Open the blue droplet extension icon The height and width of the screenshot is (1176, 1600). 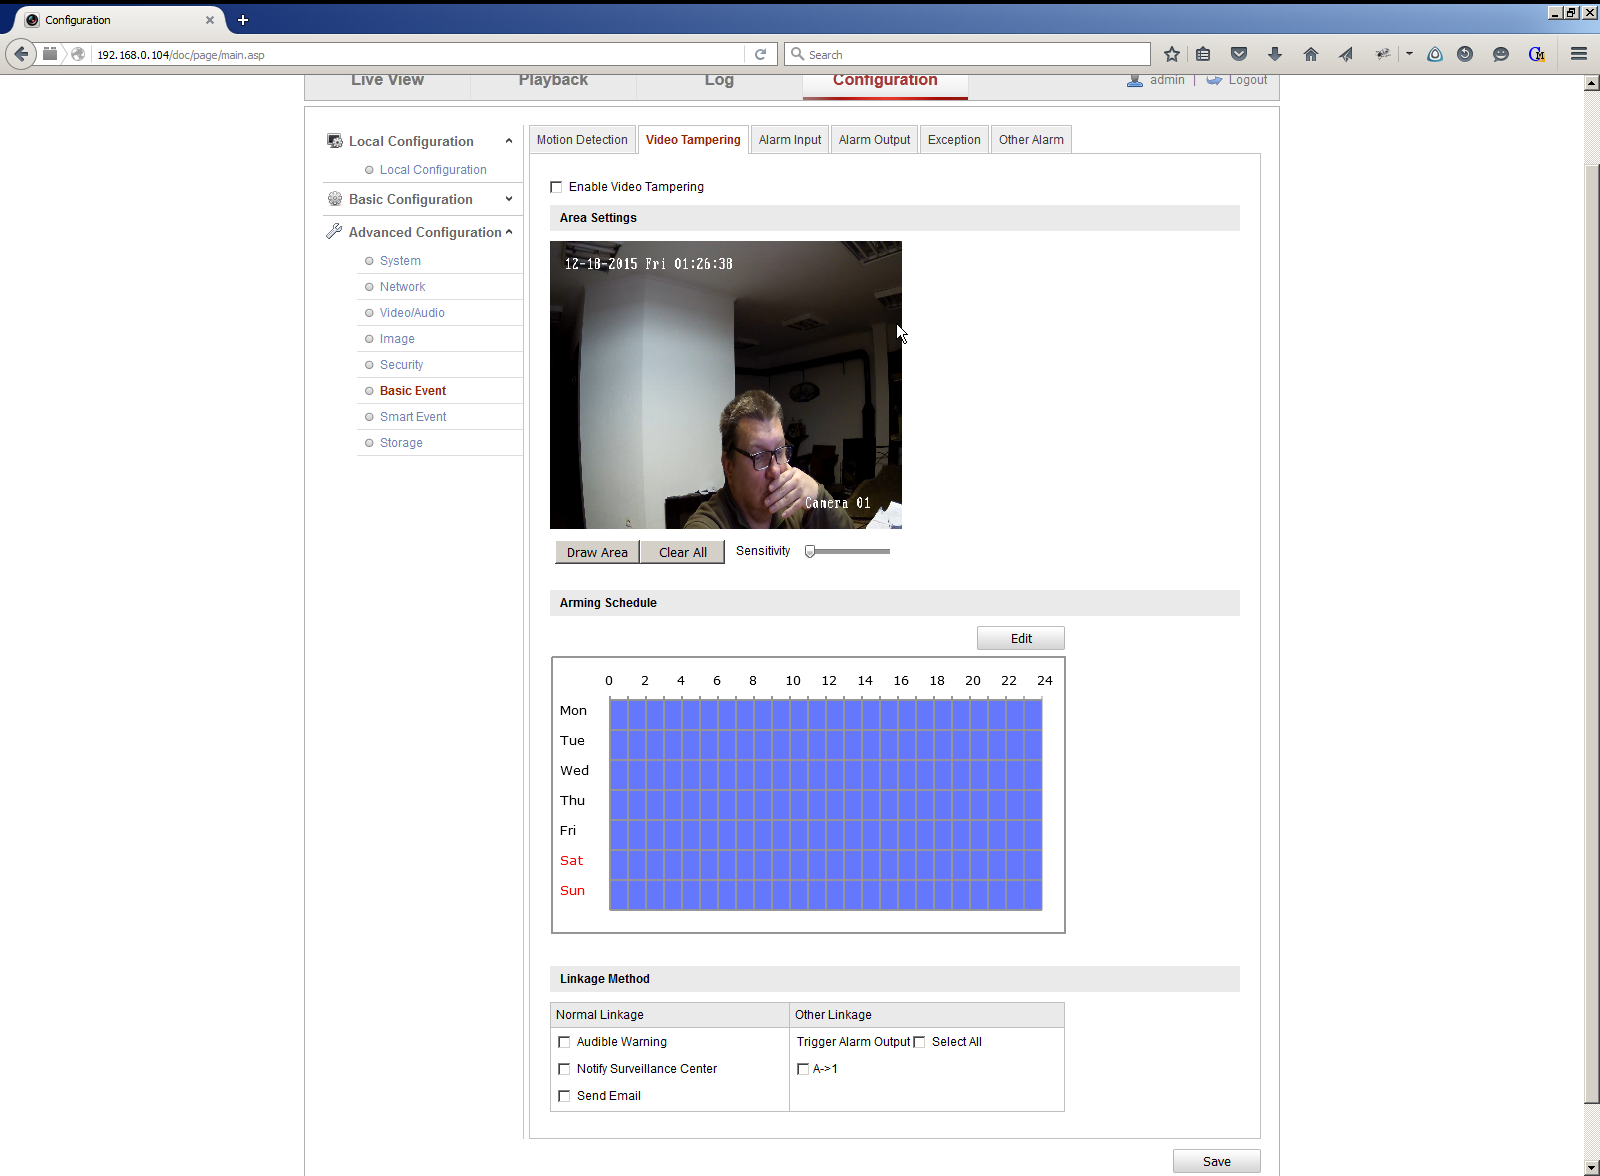pyautogui.click(x=1435, y=54)
